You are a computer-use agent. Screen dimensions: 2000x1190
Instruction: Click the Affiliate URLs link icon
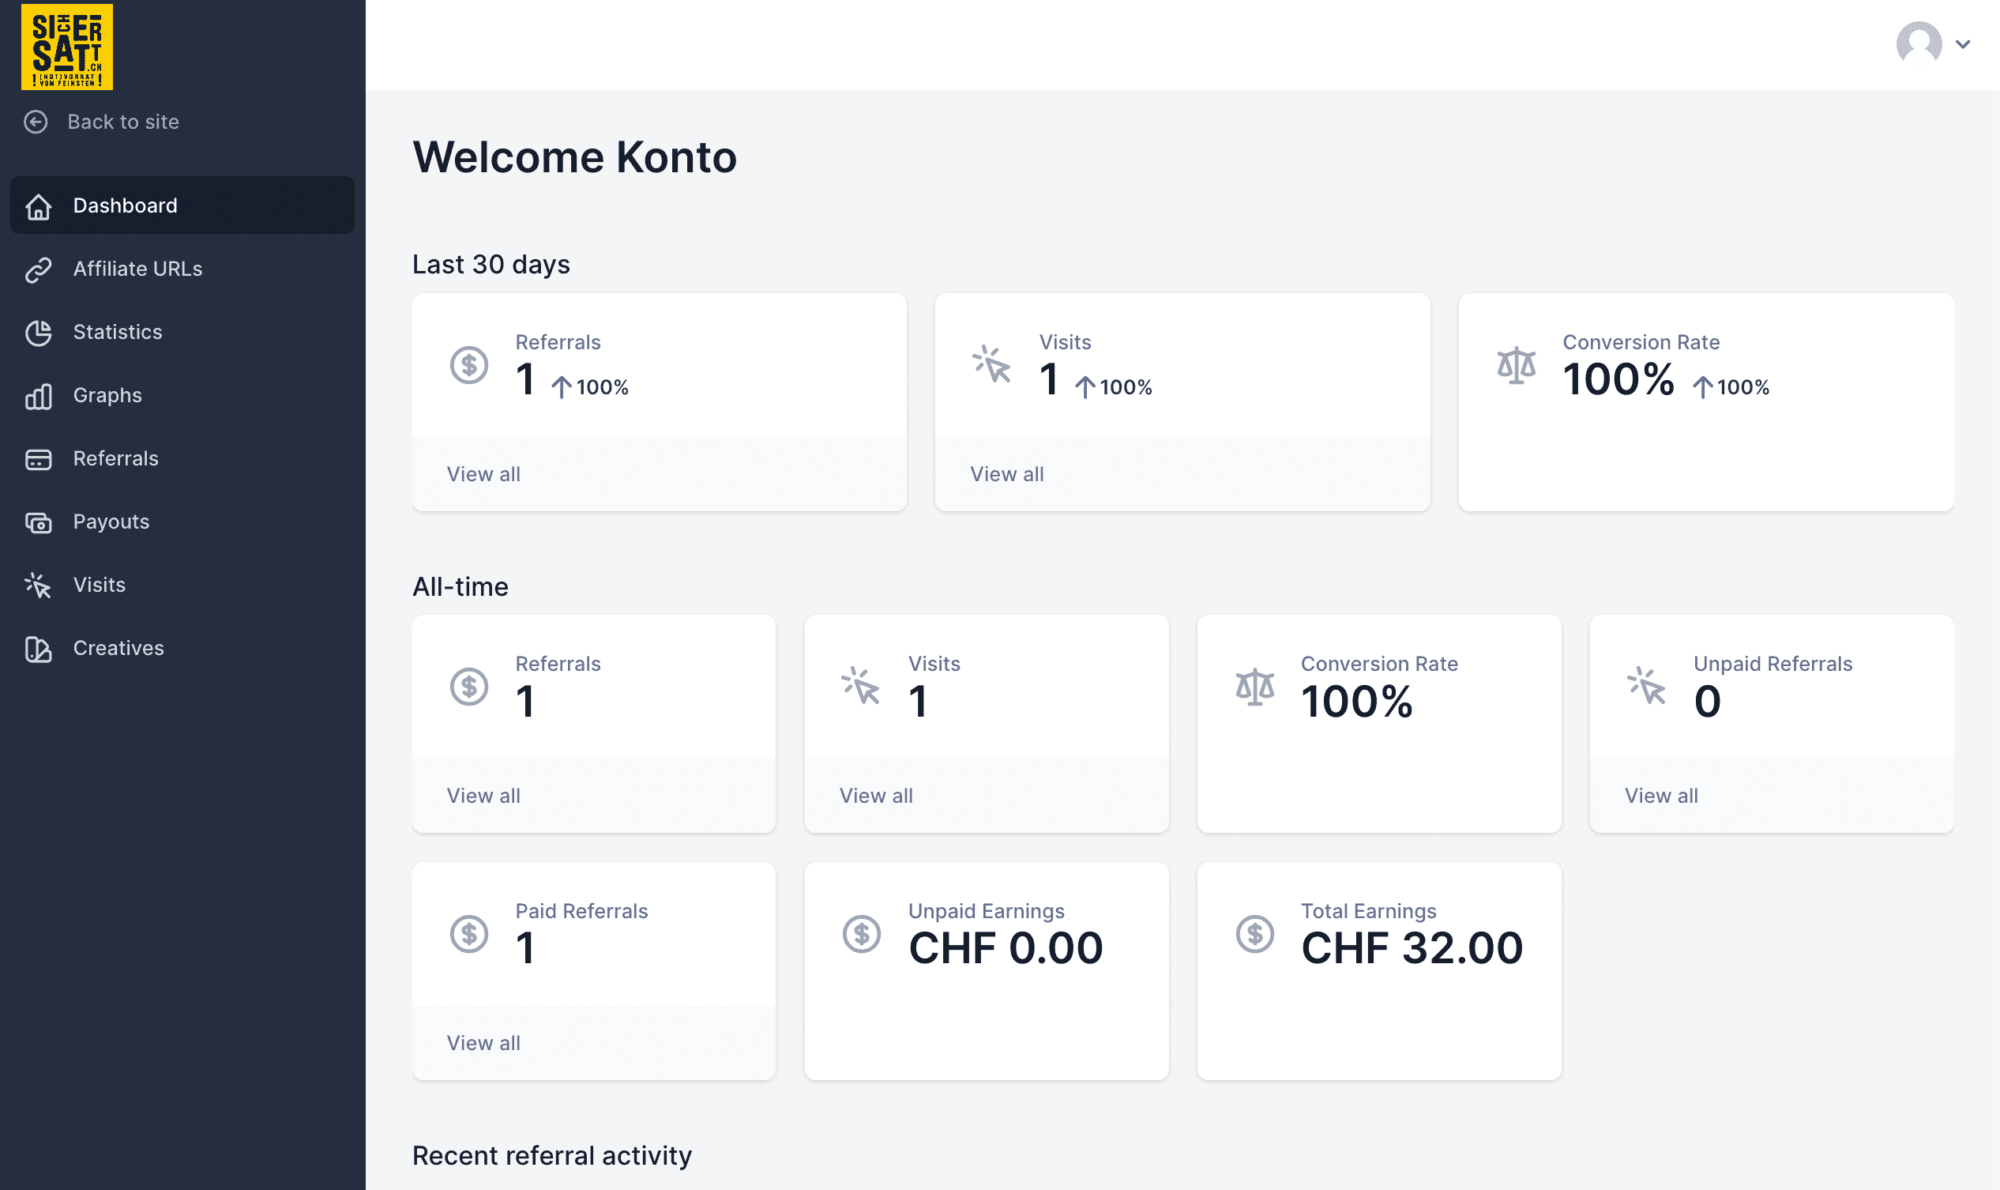point(39,269)
